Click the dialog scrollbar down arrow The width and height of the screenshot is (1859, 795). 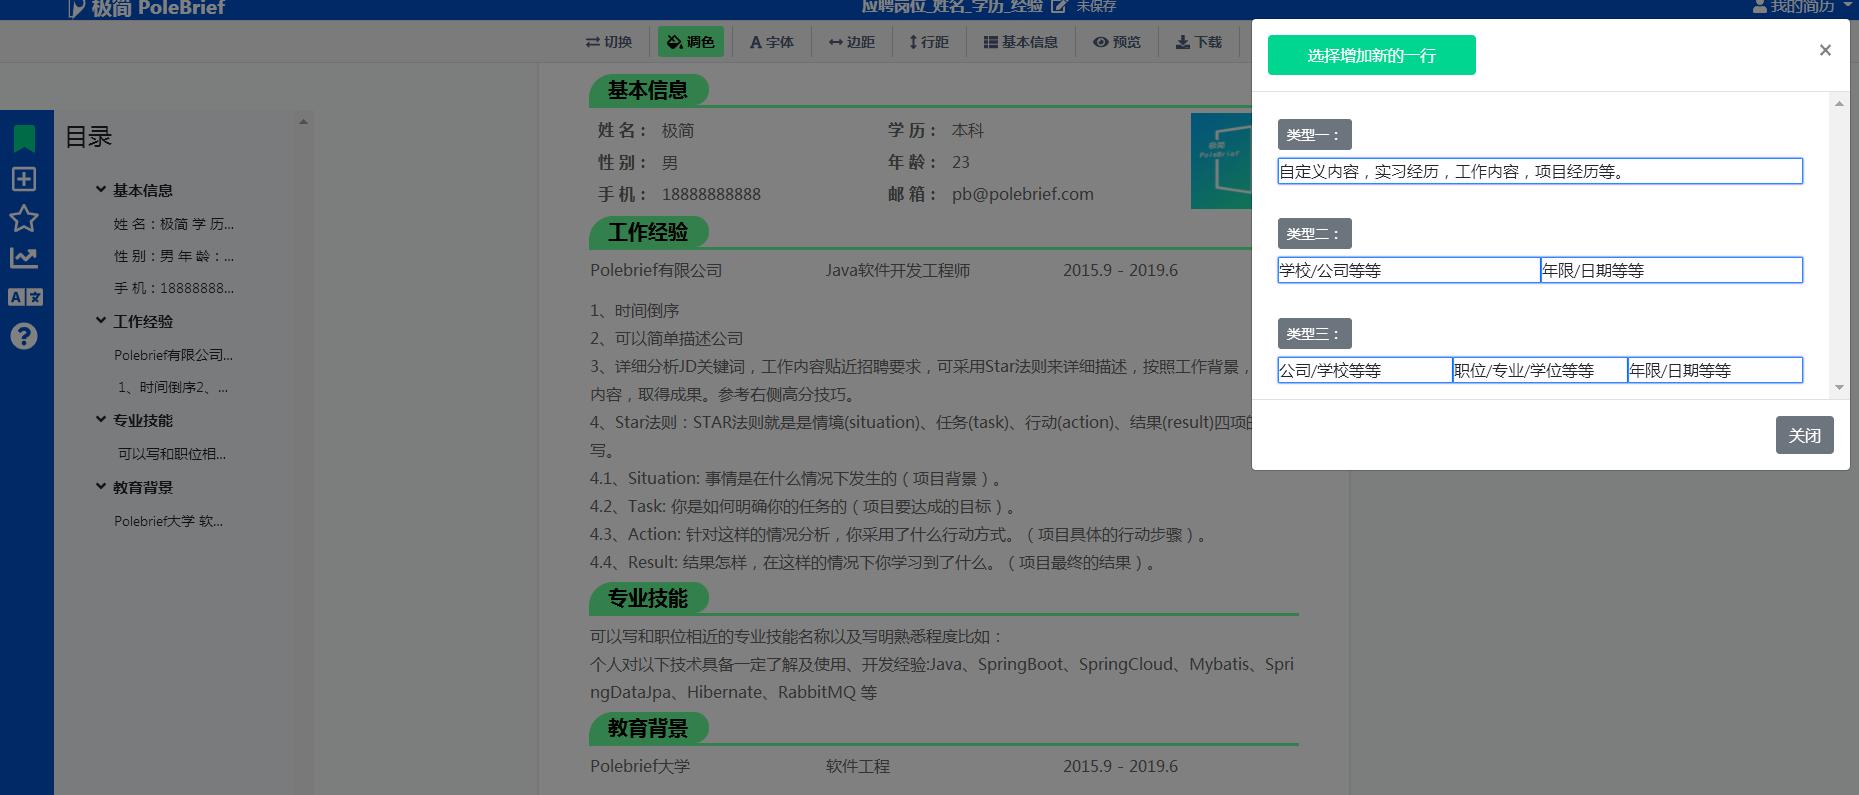click(x=1838, y=388)
